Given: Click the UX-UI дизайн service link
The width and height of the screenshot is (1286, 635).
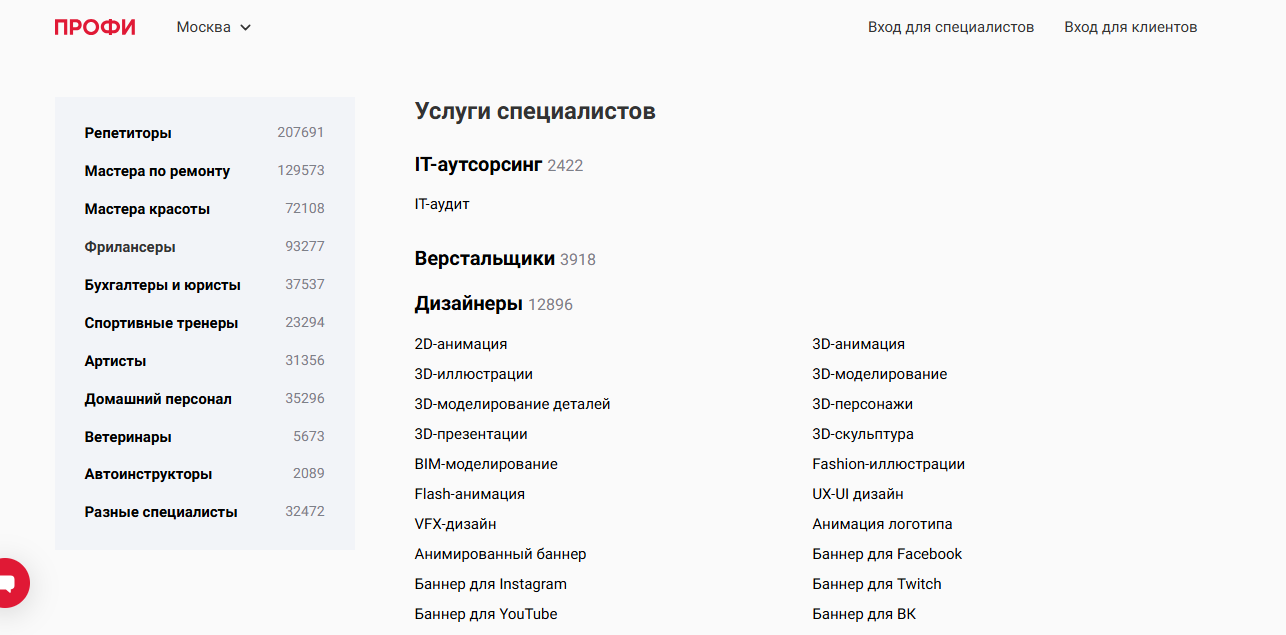Looking at the screenshot, I should point(857,494).
